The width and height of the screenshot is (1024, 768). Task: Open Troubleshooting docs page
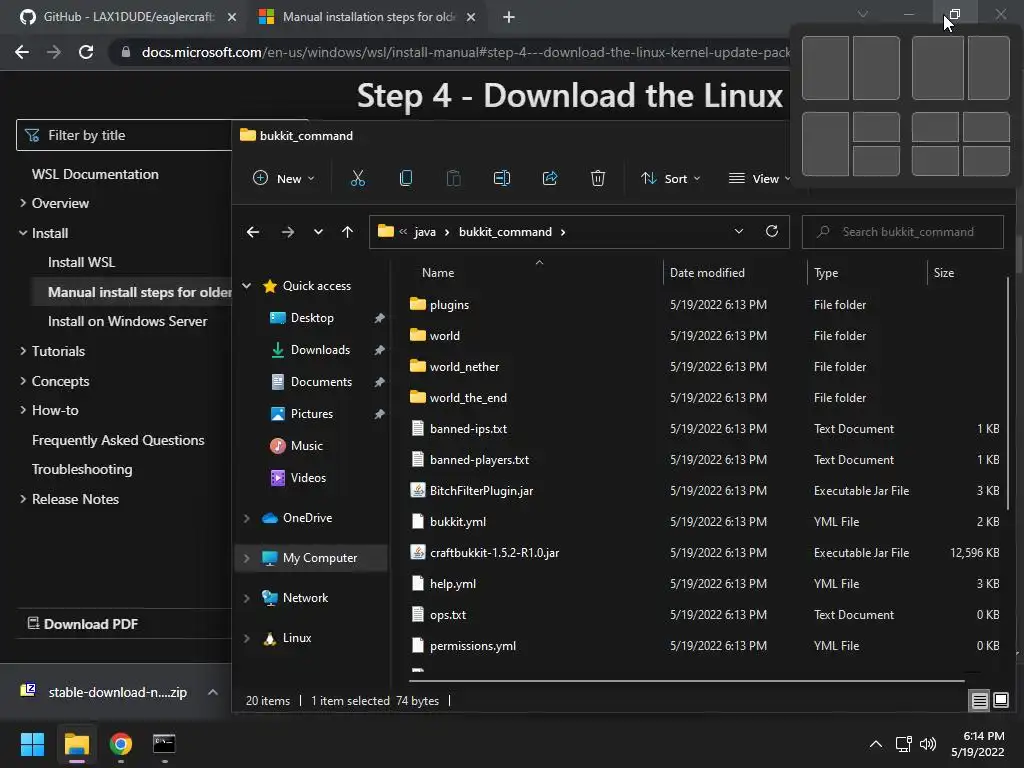coord(82,470)
